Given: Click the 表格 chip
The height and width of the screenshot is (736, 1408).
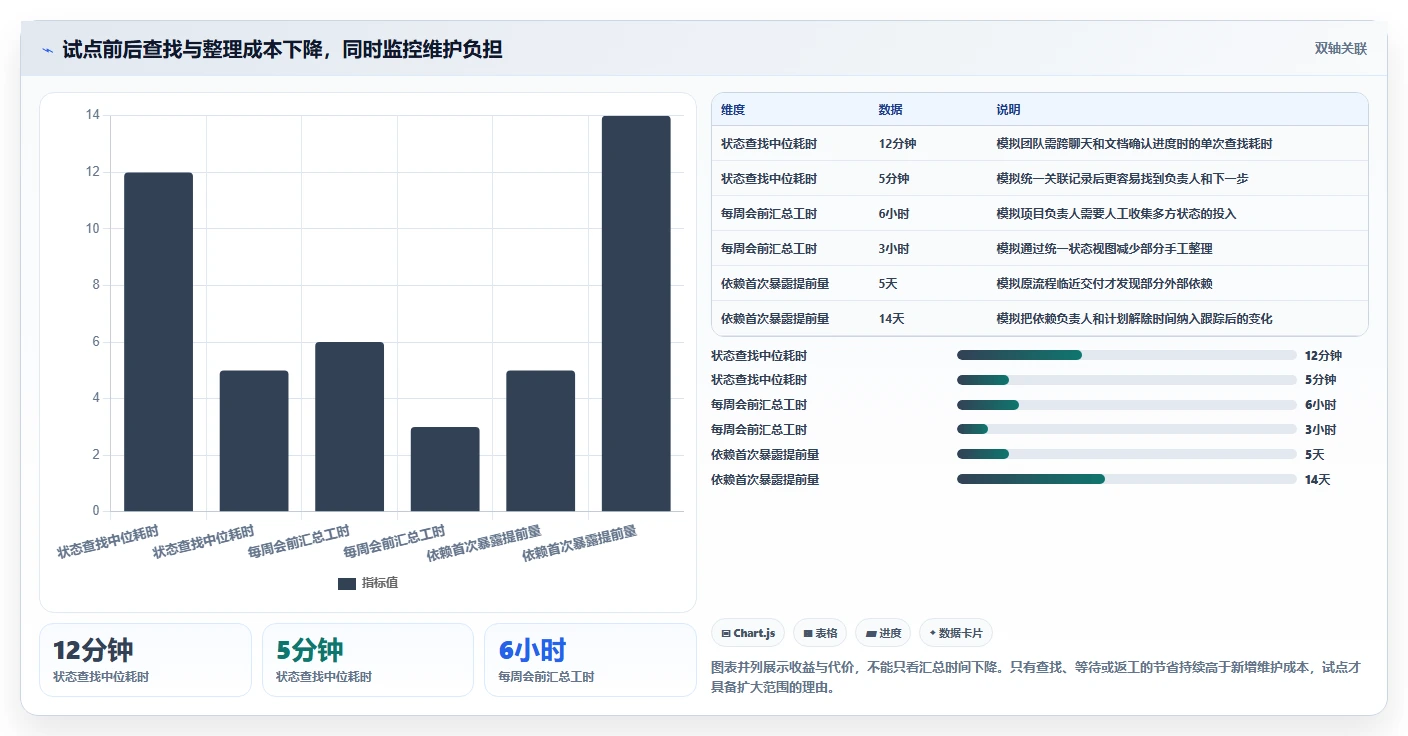Looking at the screenshot, I should [x=820, y=633].
